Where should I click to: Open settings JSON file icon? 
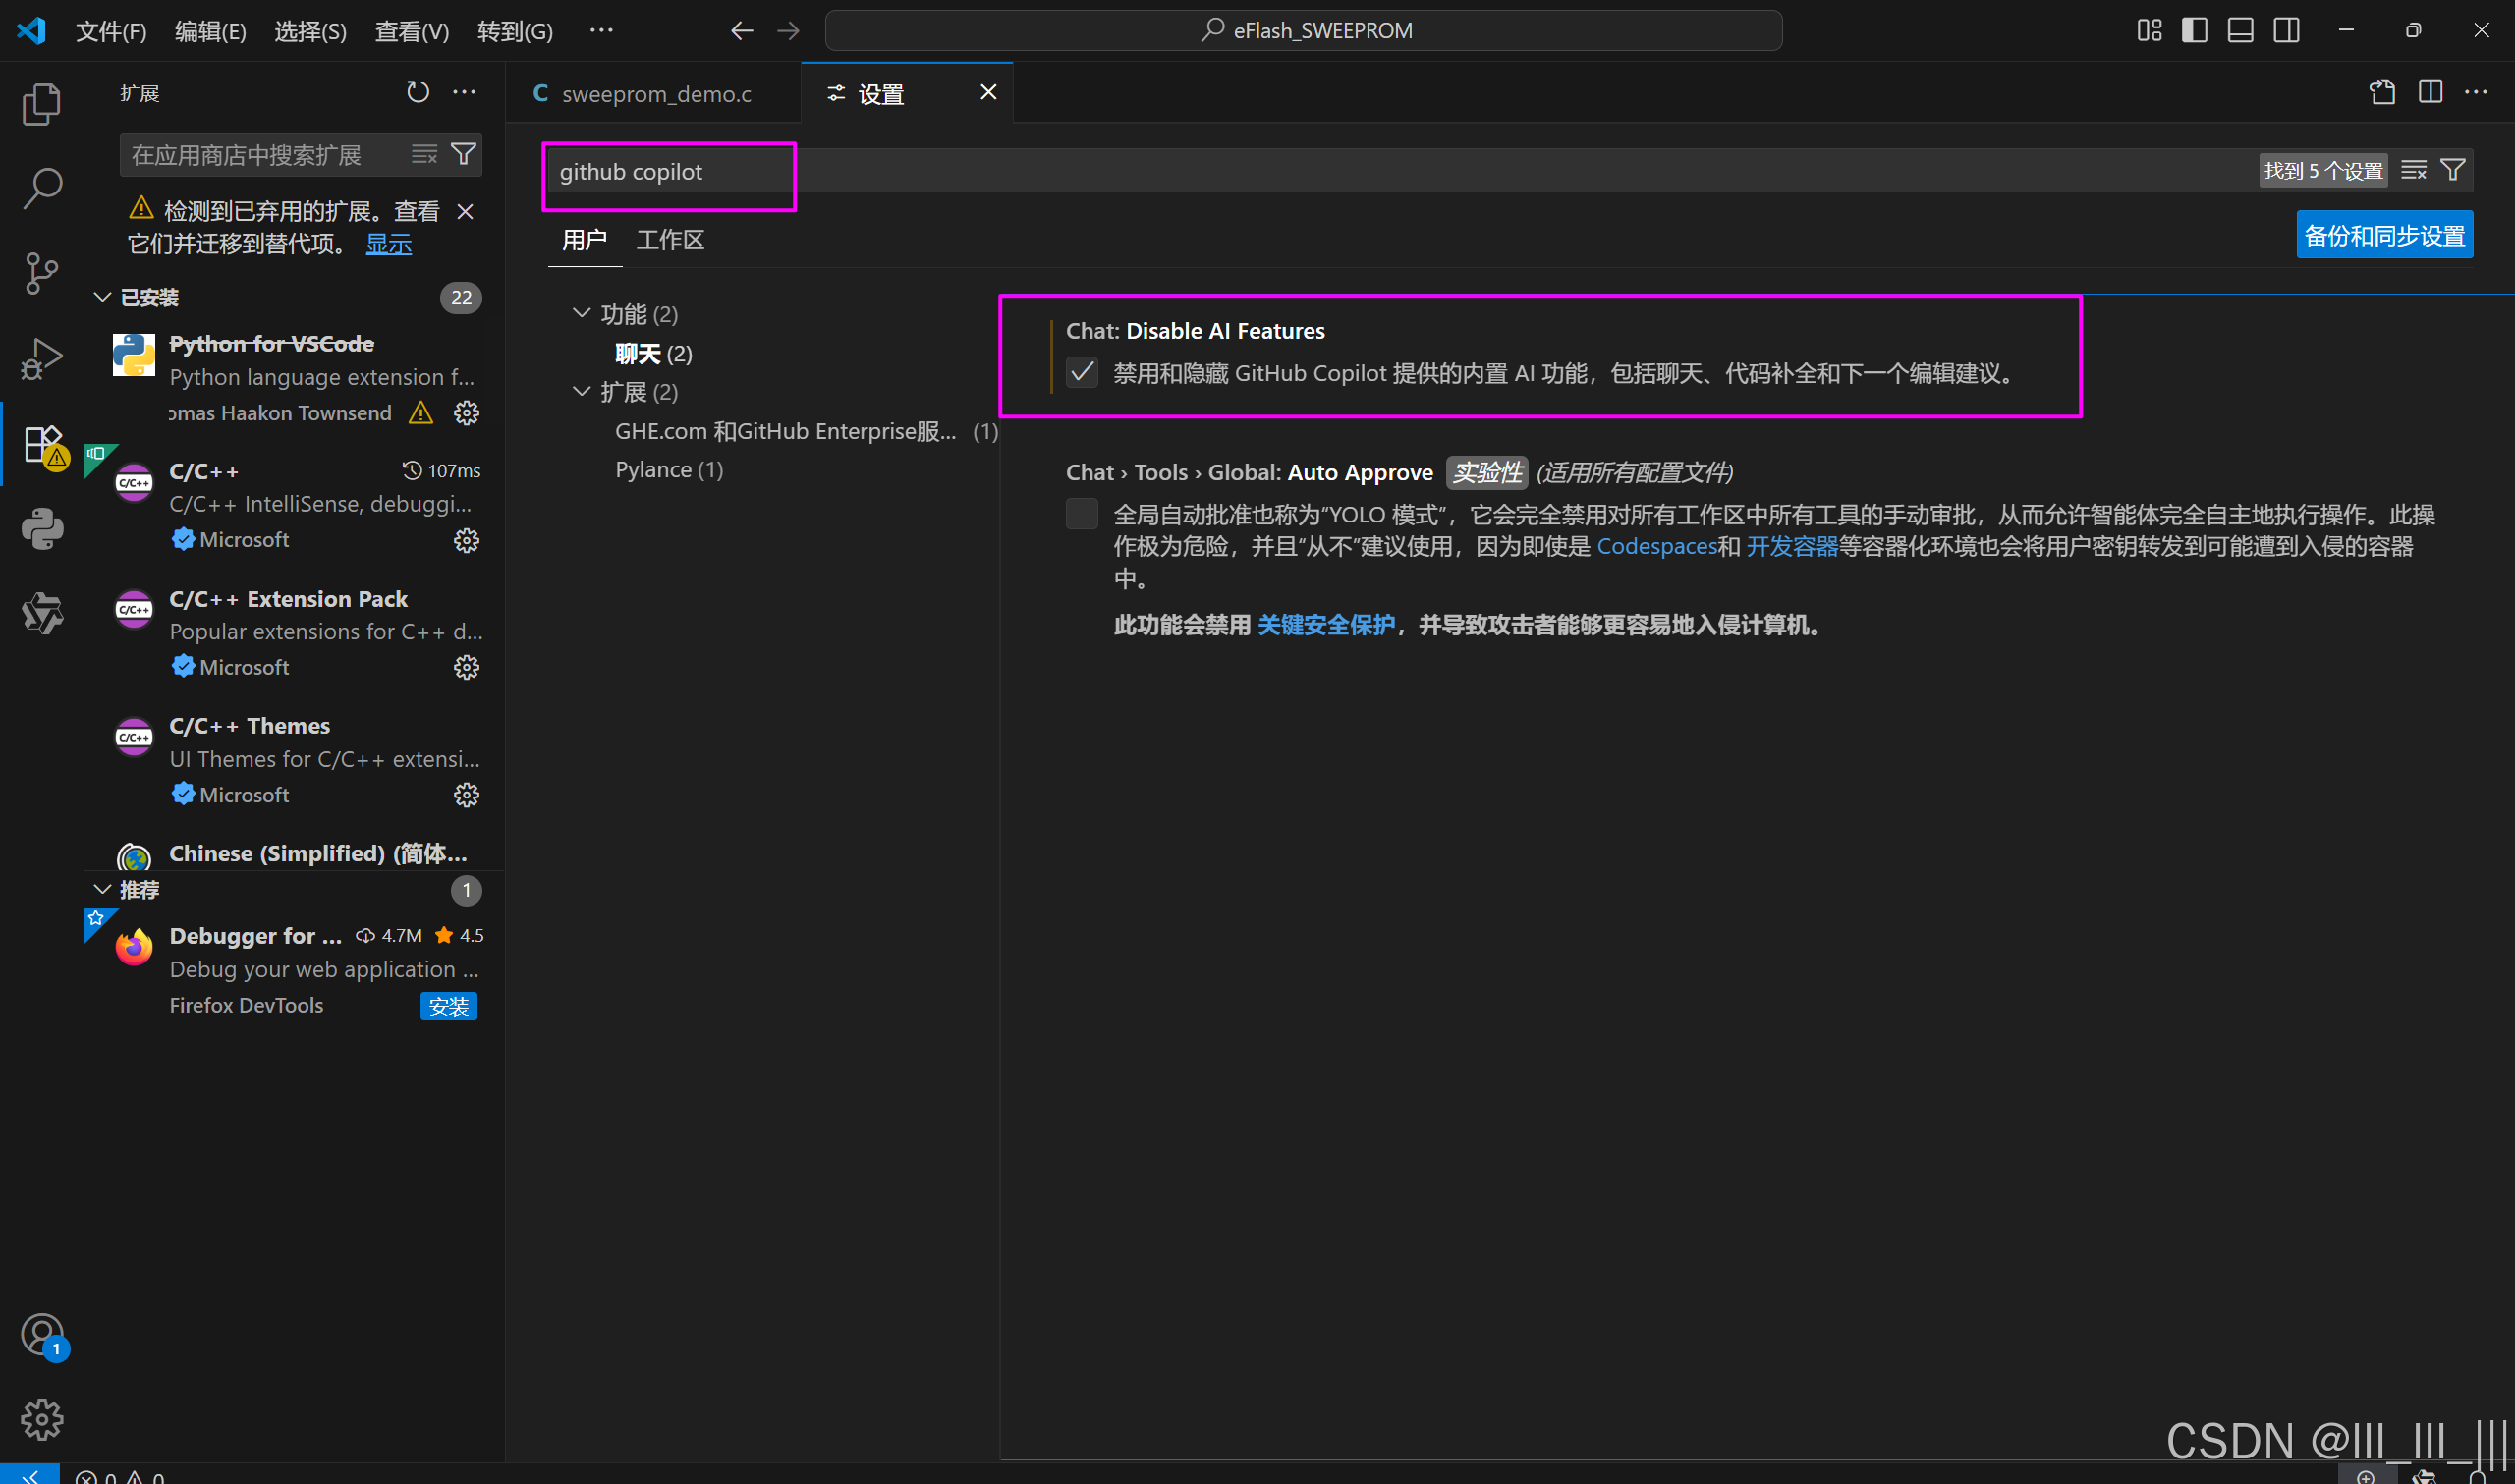(x=2383, y=92)
